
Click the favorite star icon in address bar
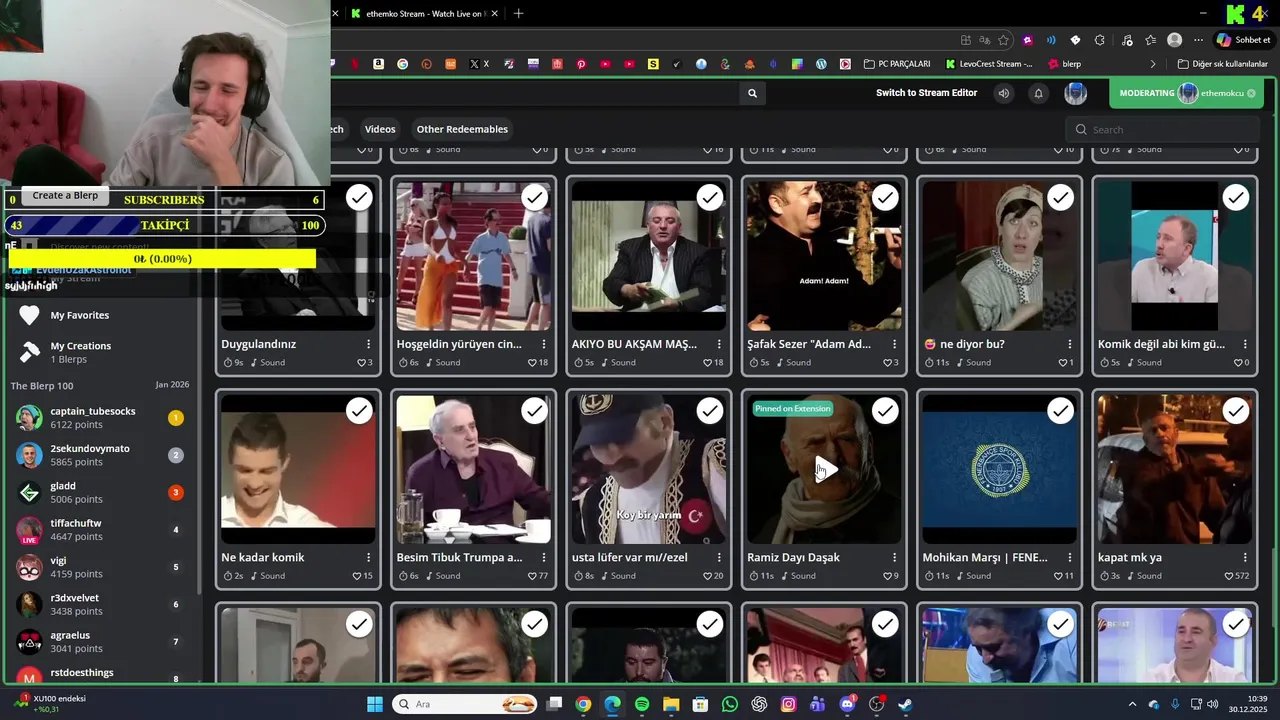[x=1003, y=40]
